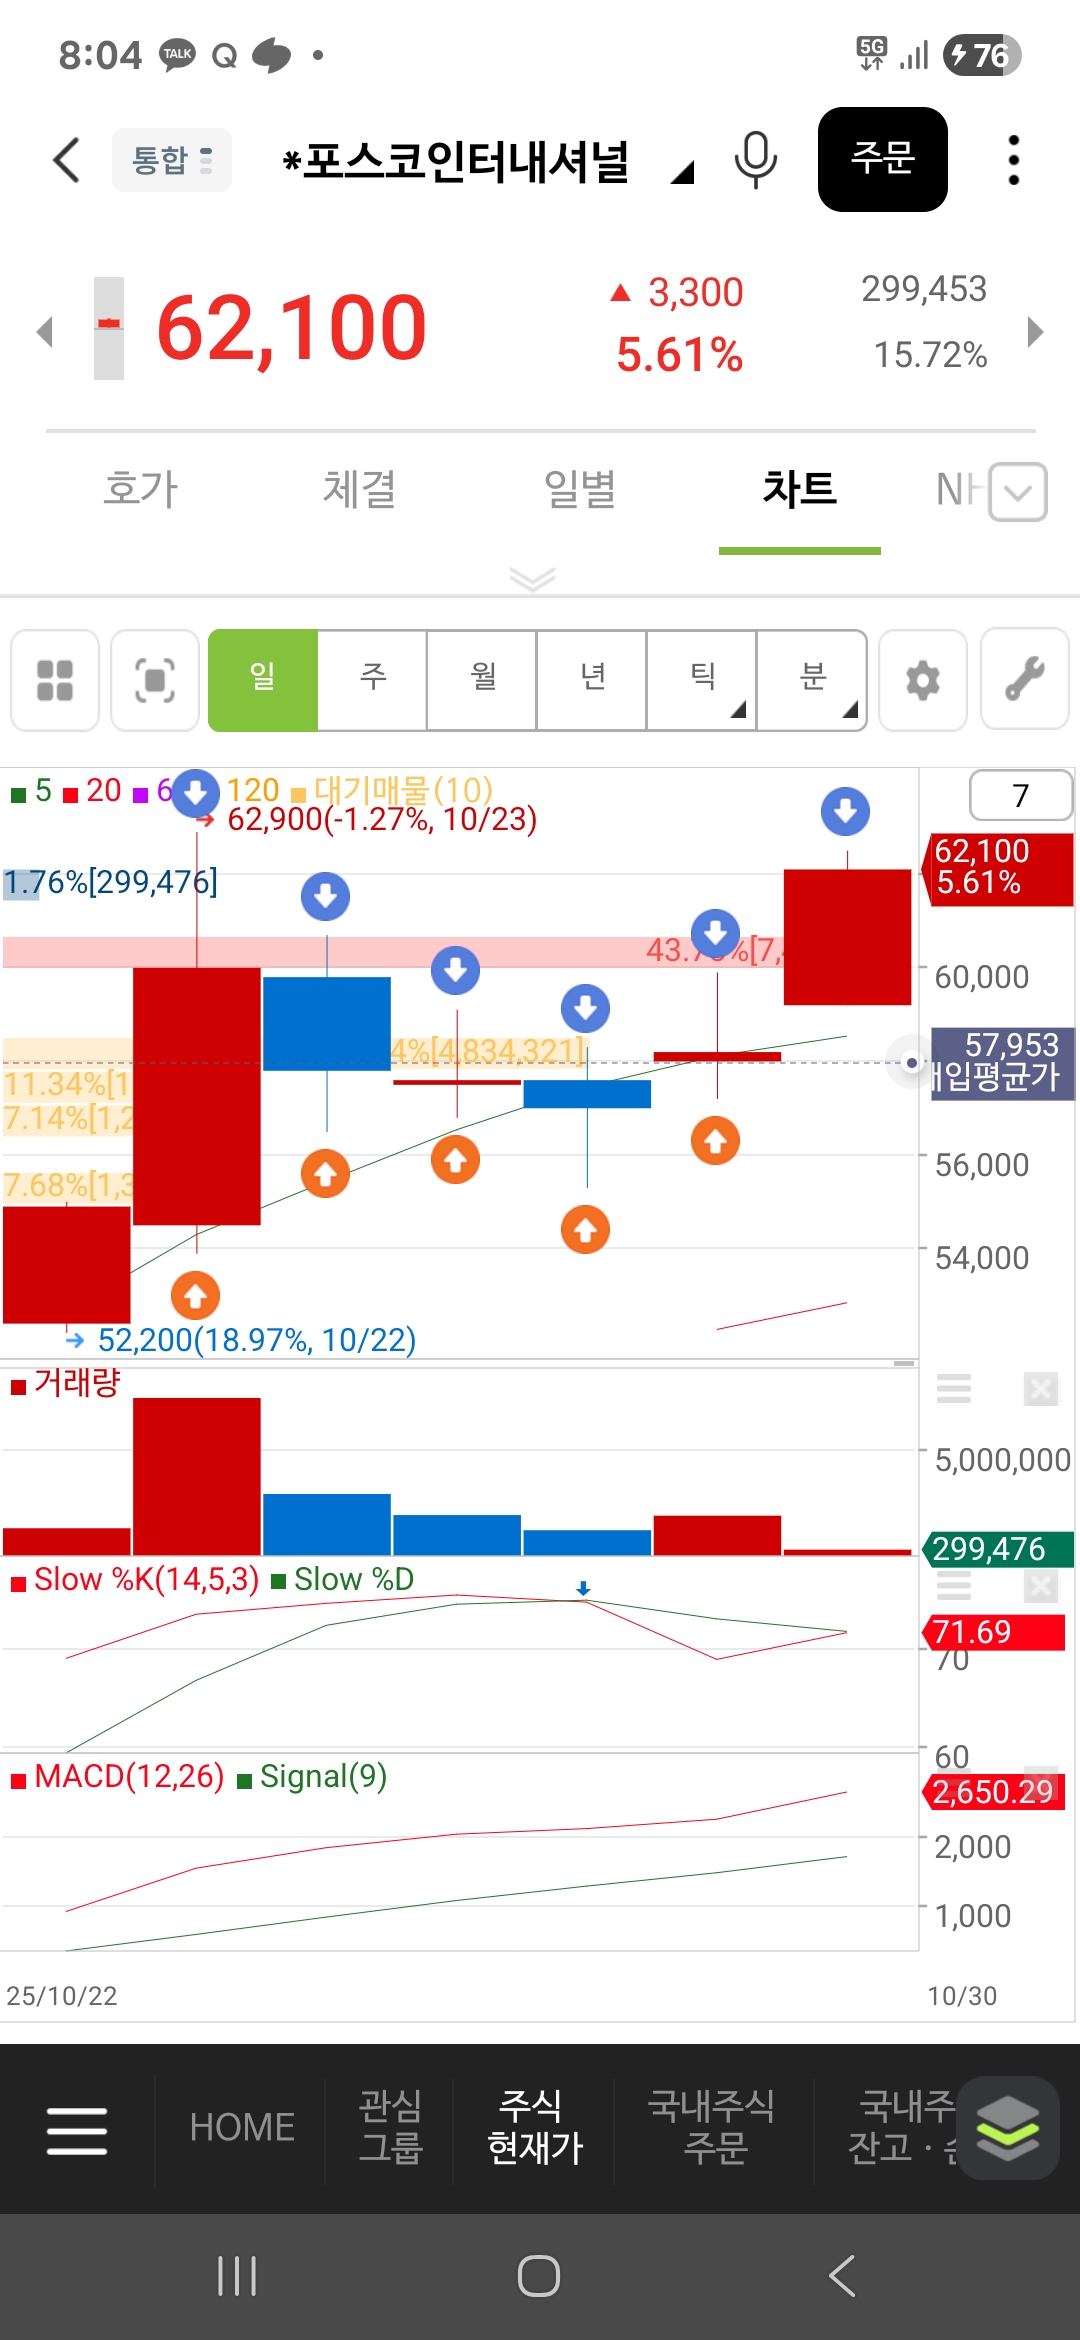This screenshot has width=1080, height=2340.
Task: Open the stock name dropdown arrow
Action: 683,173
